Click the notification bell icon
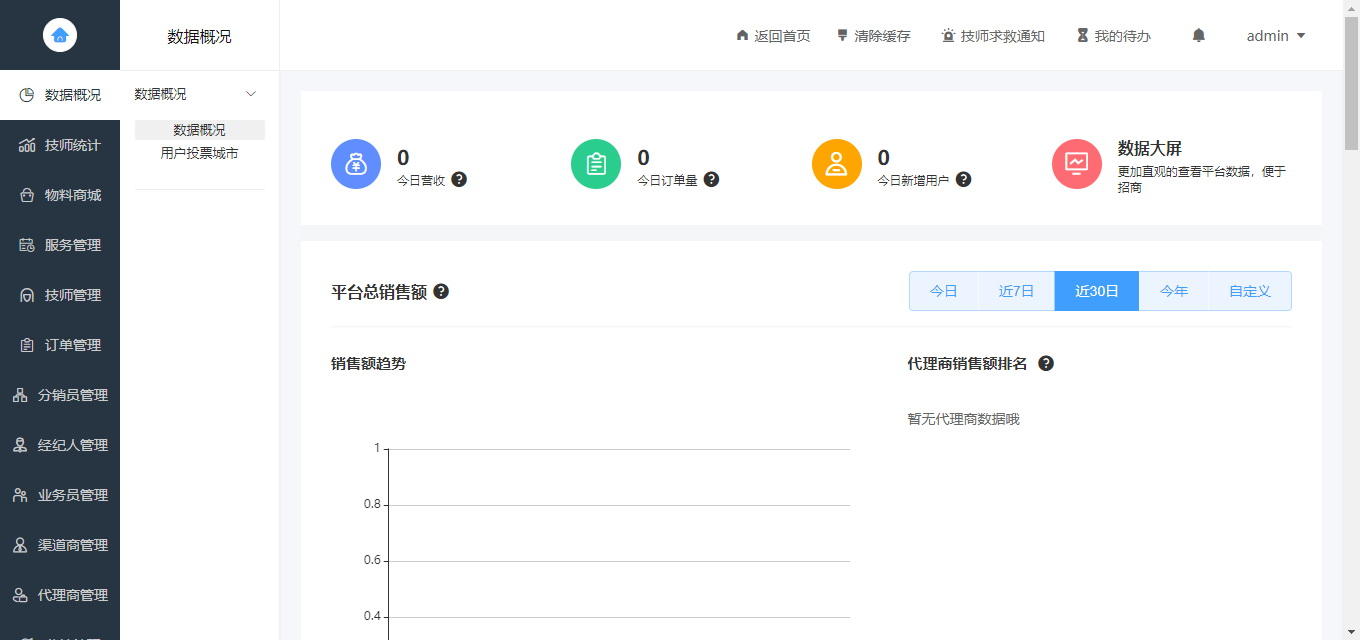The image size is (1360, 640). [1199, 35]
